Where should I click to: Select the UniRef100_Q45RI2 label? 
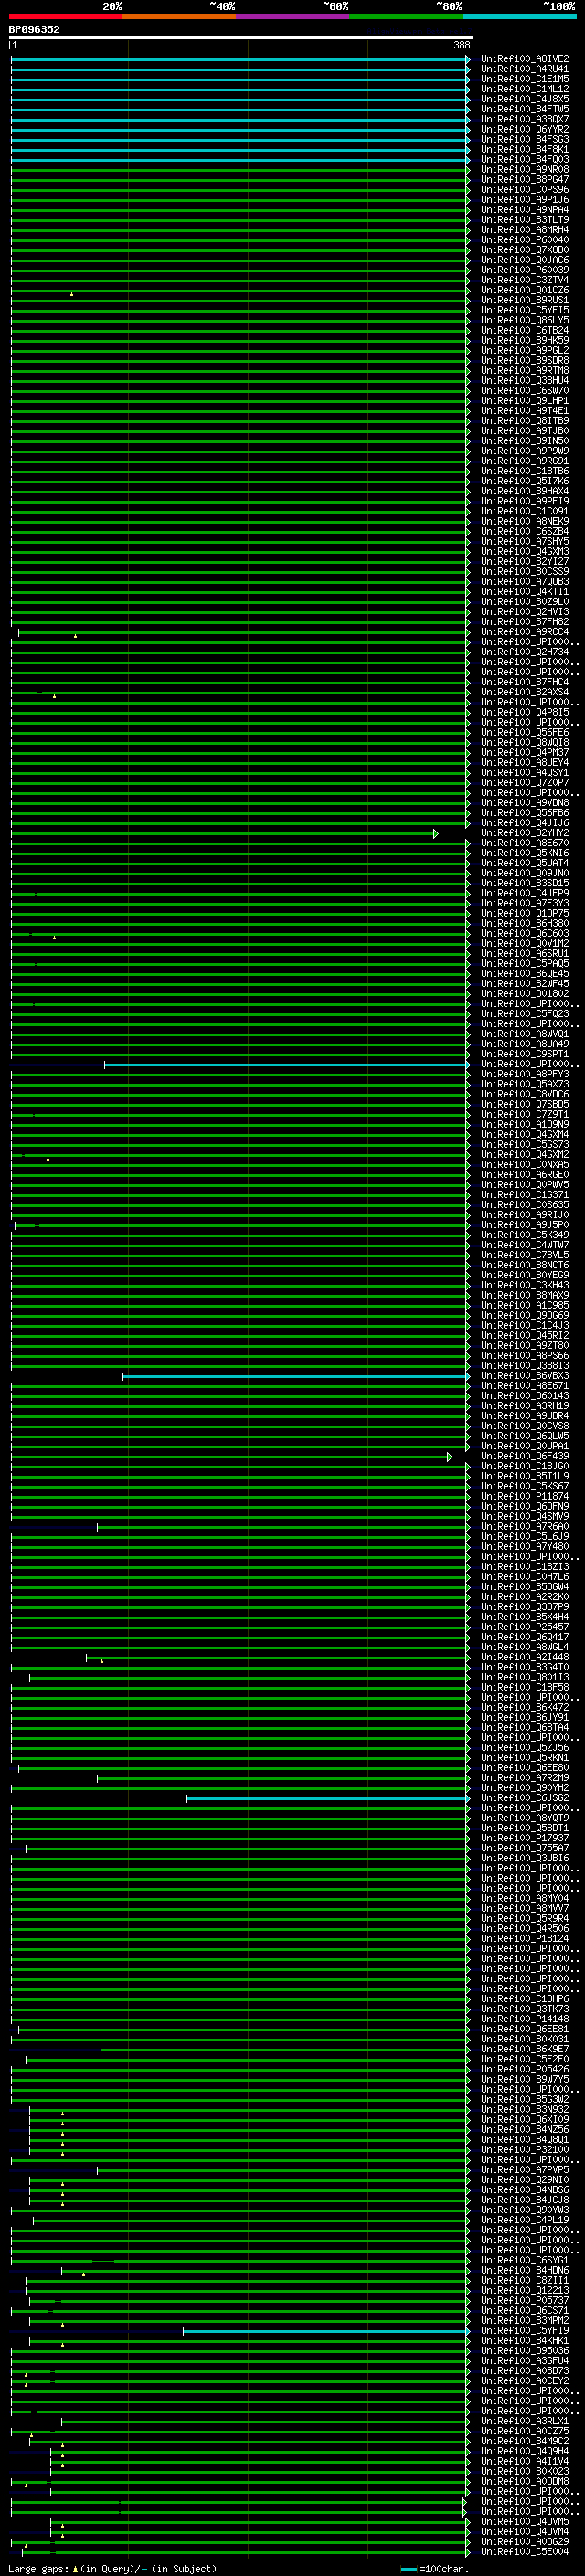point(524,1335)
